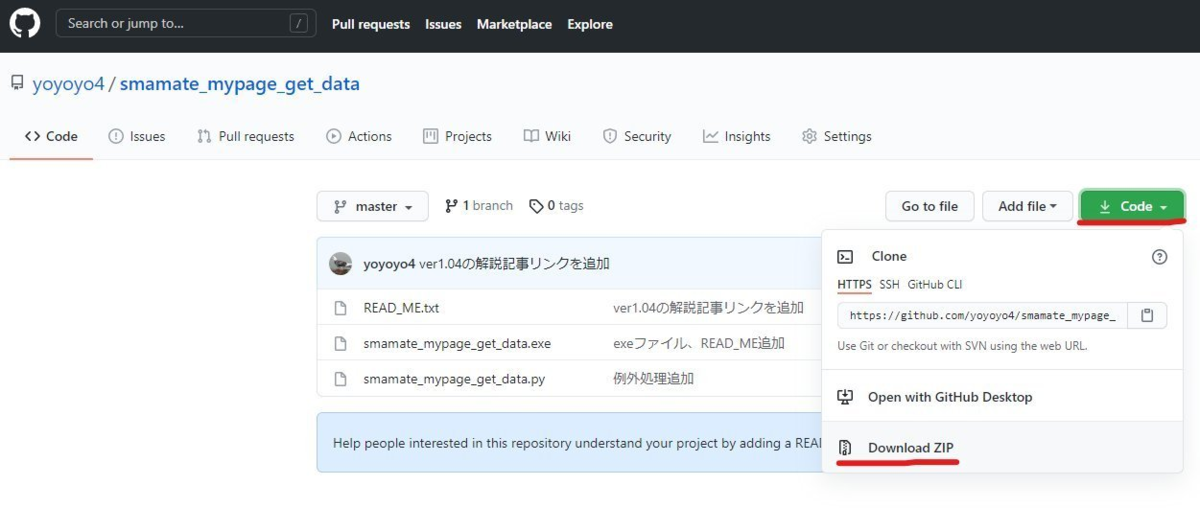Open the Clone help question mark icon
Screen dimensions: 1200x508
(1159, 257)
